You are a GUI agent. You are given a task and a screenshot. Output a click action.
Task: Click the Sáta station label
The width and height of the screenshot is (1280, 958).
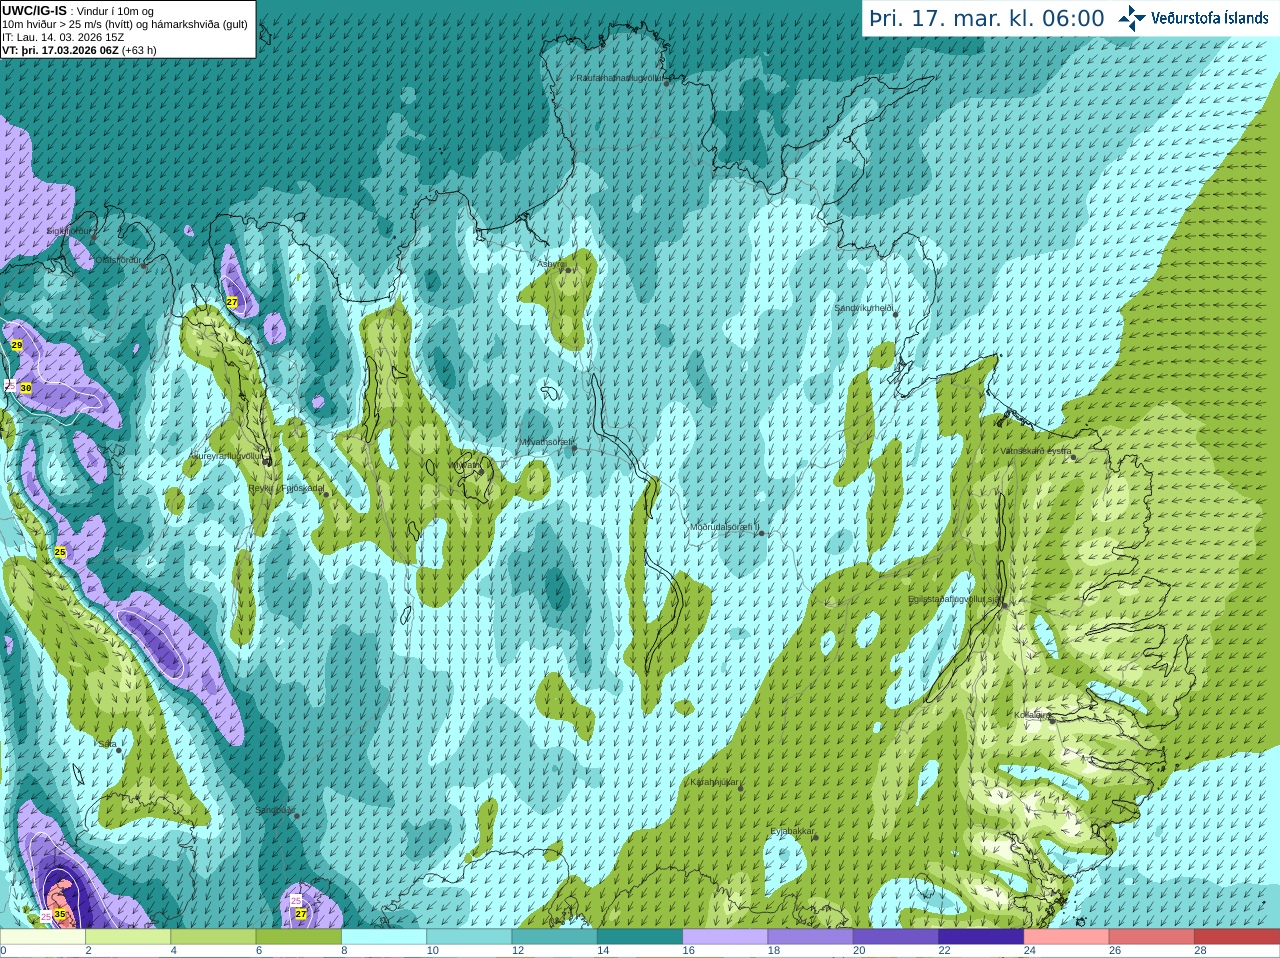click(x=107, y=744)
